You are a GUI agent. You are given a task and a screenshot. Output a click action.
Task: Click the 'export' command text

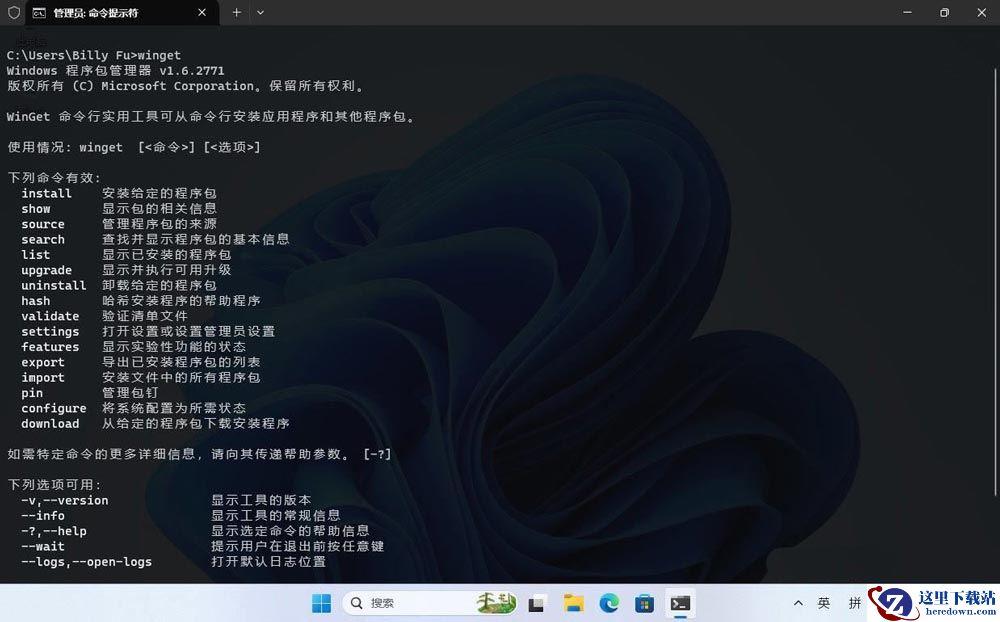[x=43, y=362]
